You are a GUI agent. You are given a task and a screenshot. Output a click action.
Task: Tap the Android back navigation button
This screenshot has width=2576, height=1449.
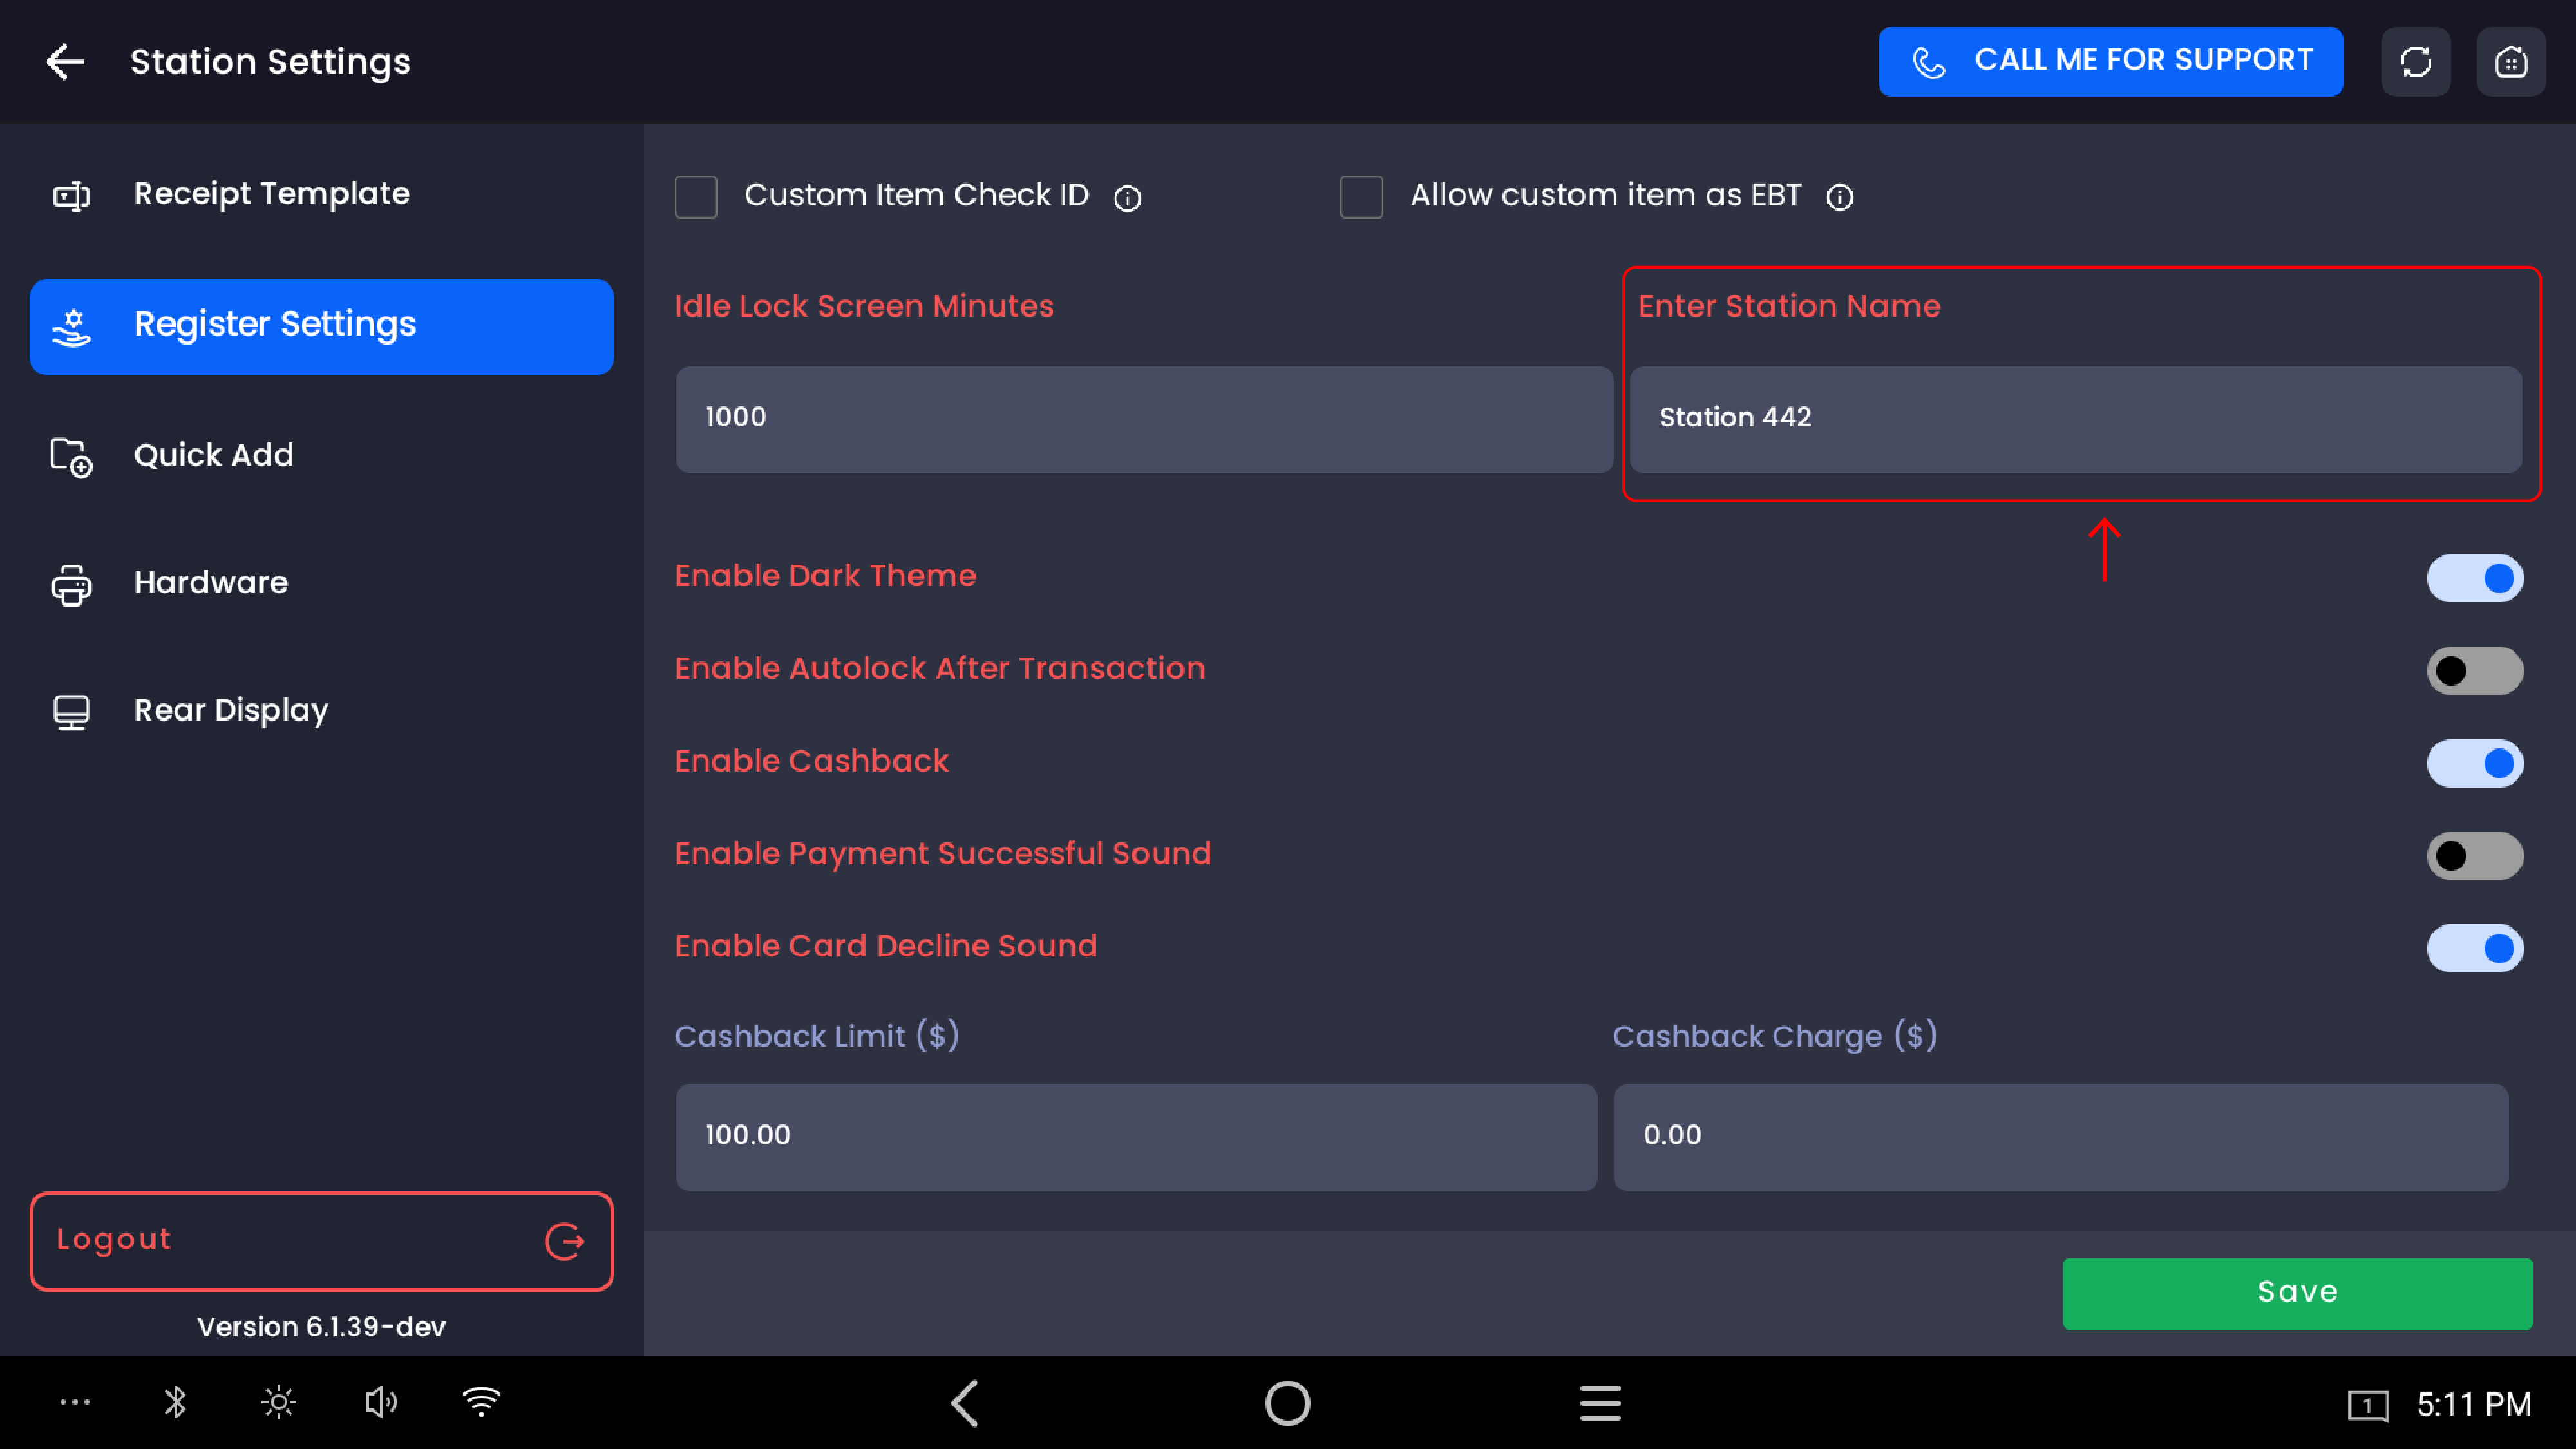click(x=965, y=1403)
